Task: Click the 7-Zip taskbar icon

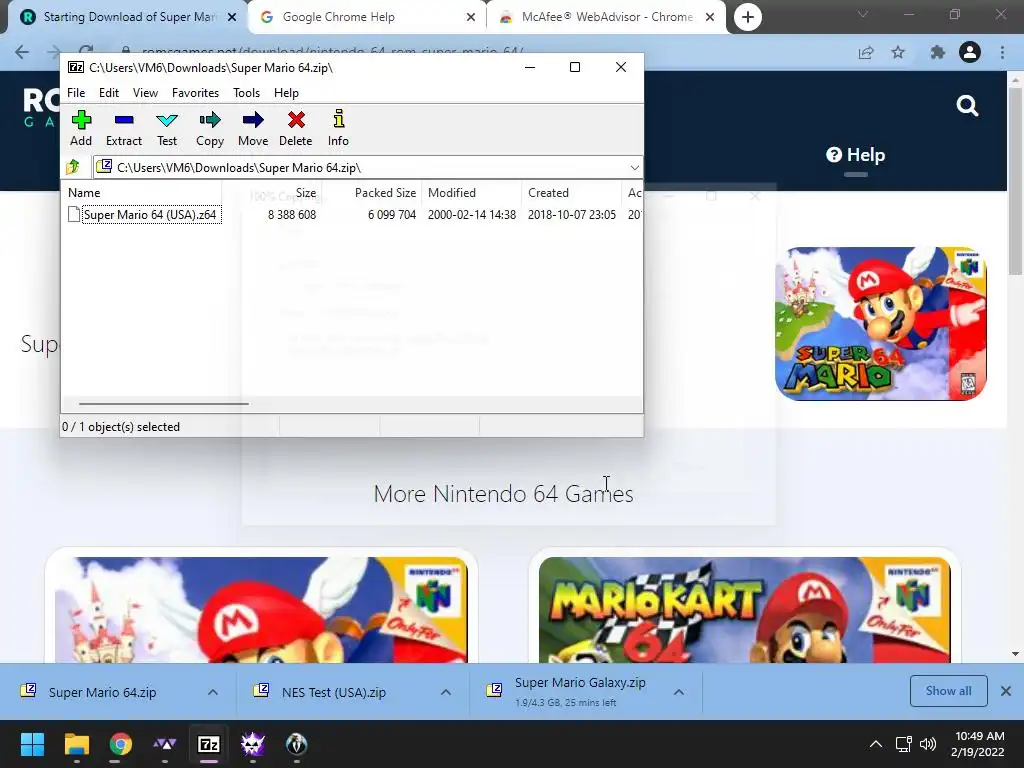Action: pyautogui.click(x=209, y=744)
